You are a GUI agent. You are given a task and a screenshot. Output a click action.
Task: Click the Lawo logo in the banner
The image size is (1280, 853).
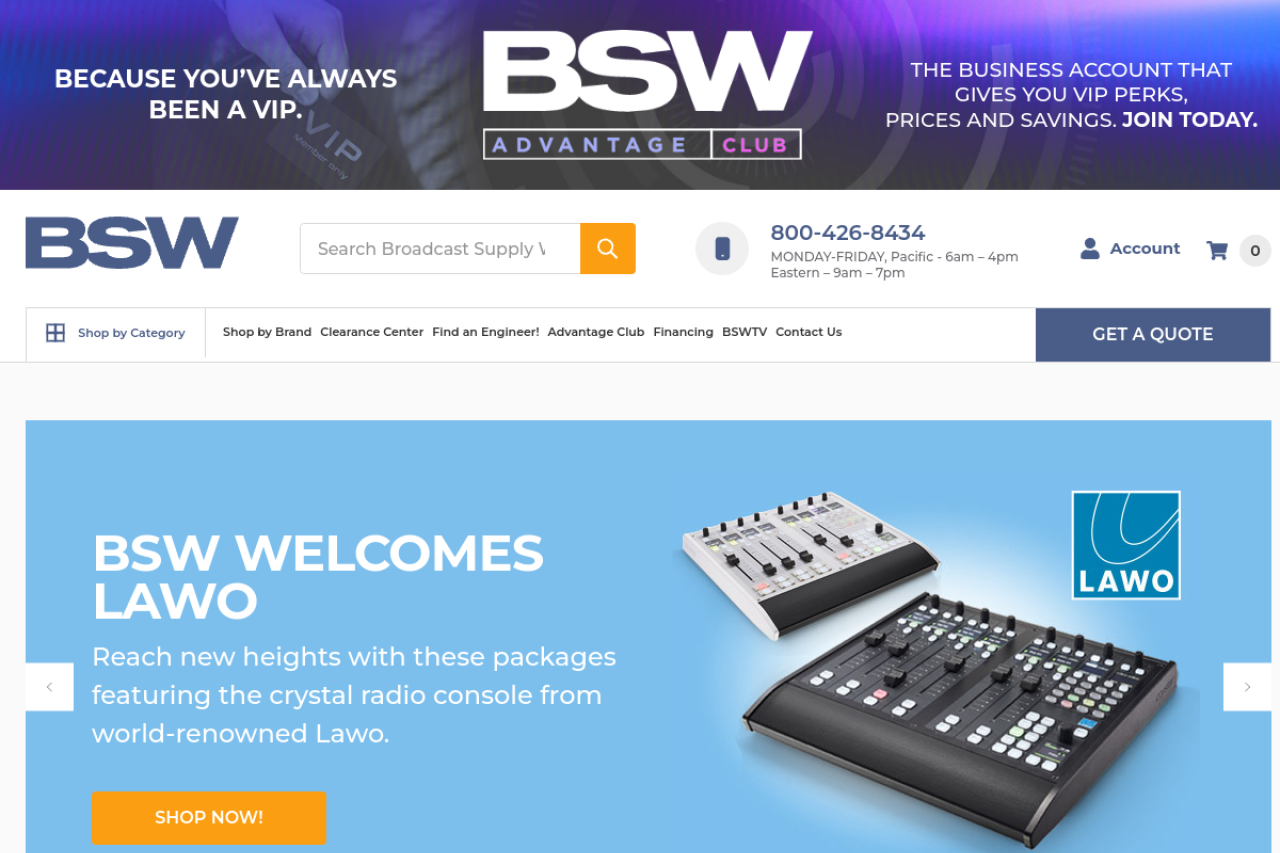click(1126, 545)
